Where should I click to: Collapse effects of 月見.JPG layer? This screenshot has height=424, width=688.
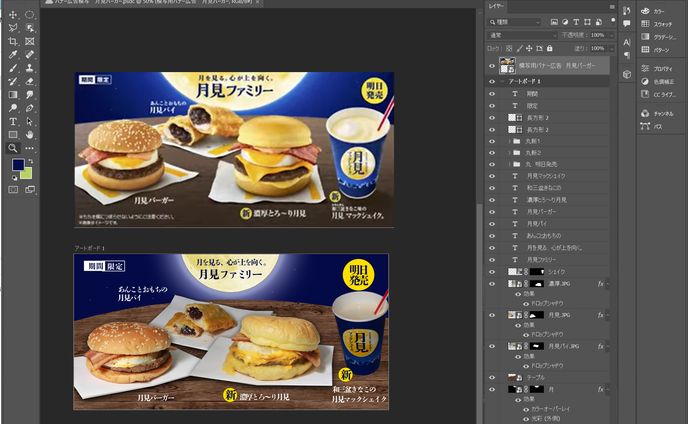(607, 315)
